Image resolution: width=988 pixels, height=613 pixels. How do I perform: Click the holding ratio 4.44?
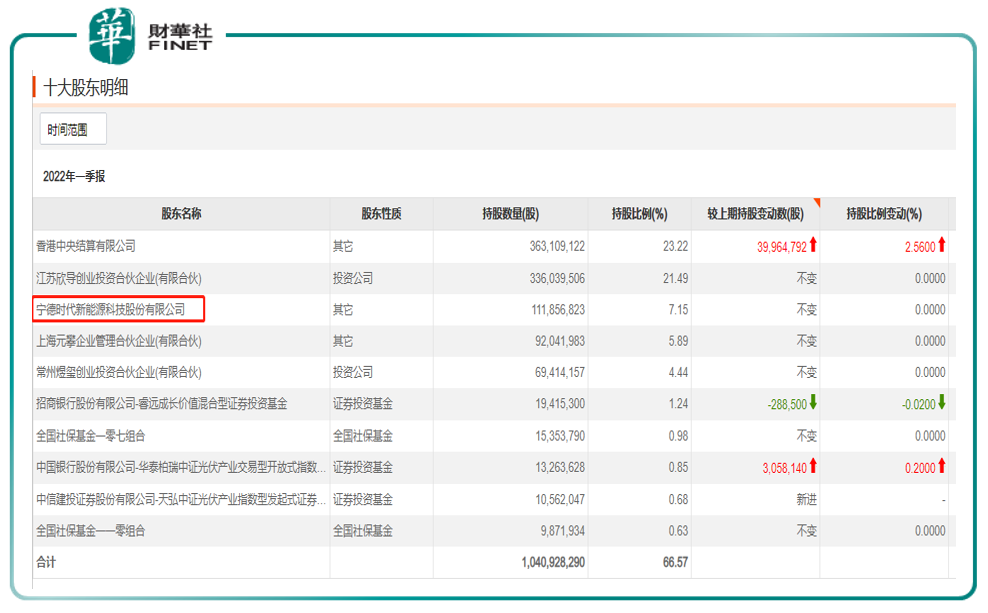pyautogui.click(x=678, y=373)
